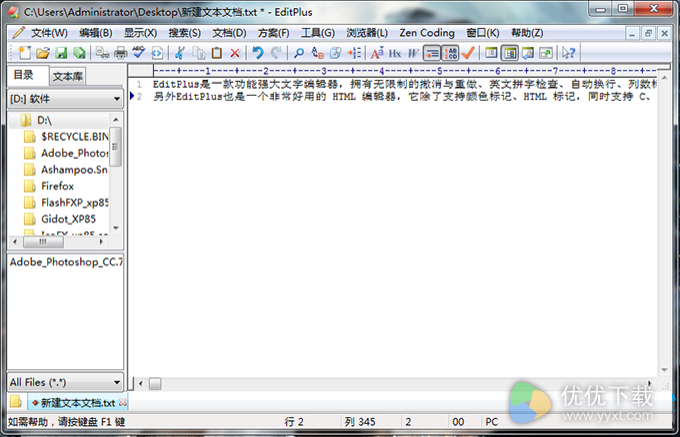Click the Print Preview icon

tap(102, 53)
